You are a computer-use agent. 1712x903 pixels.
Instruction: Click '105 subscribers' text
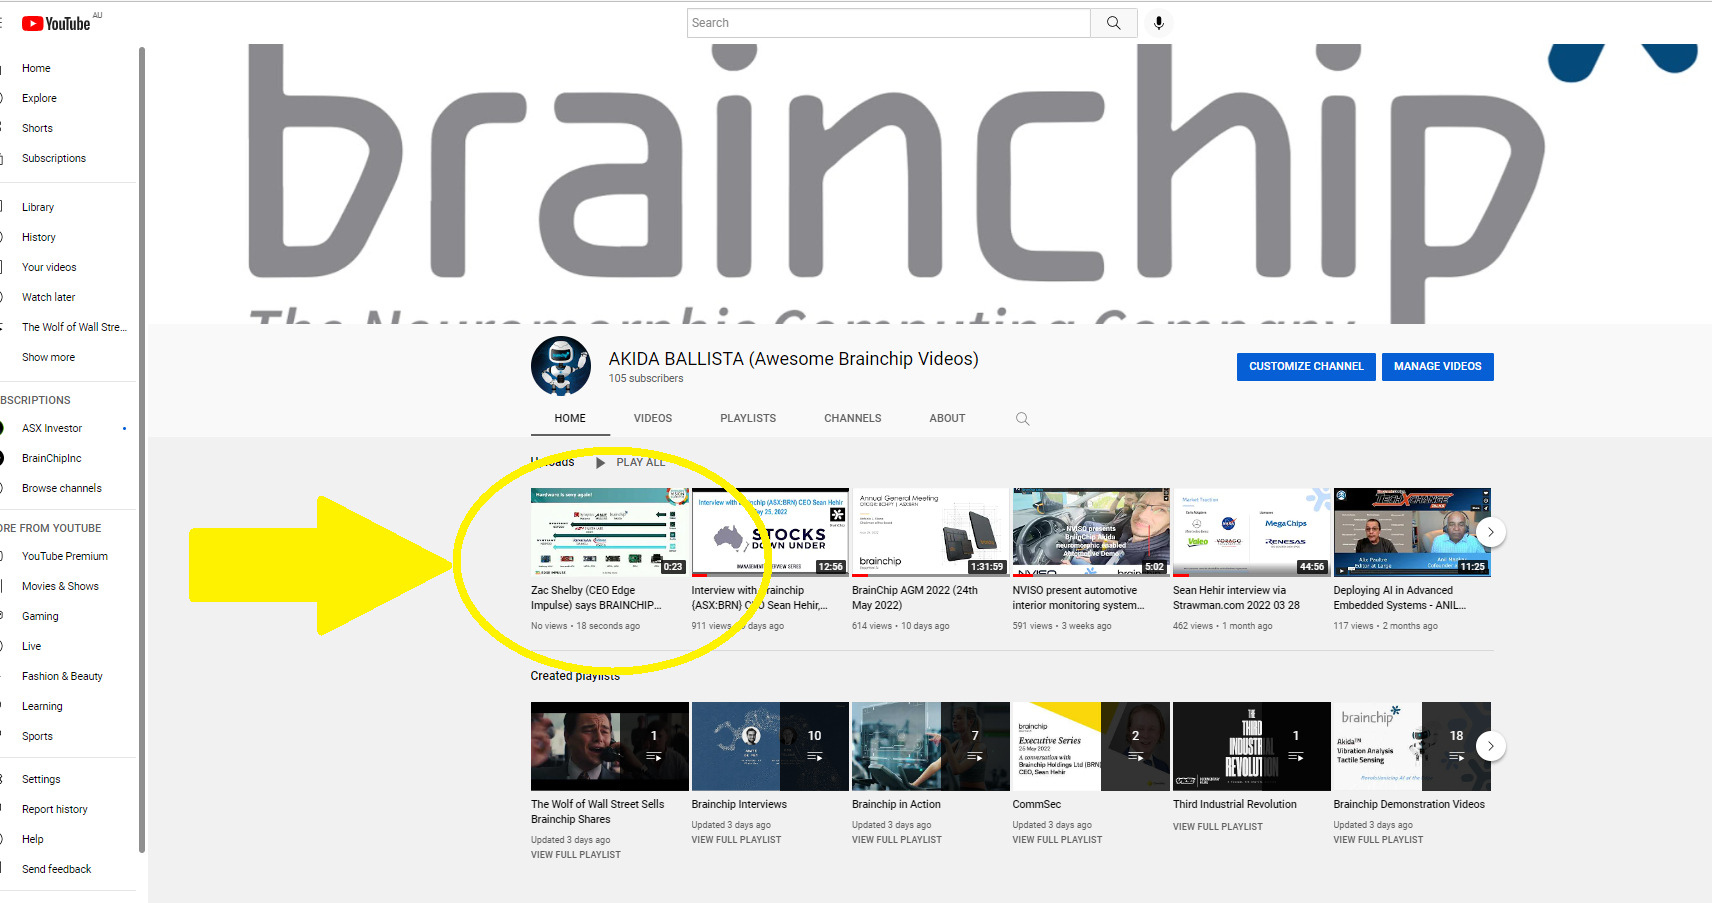[646, 379]
